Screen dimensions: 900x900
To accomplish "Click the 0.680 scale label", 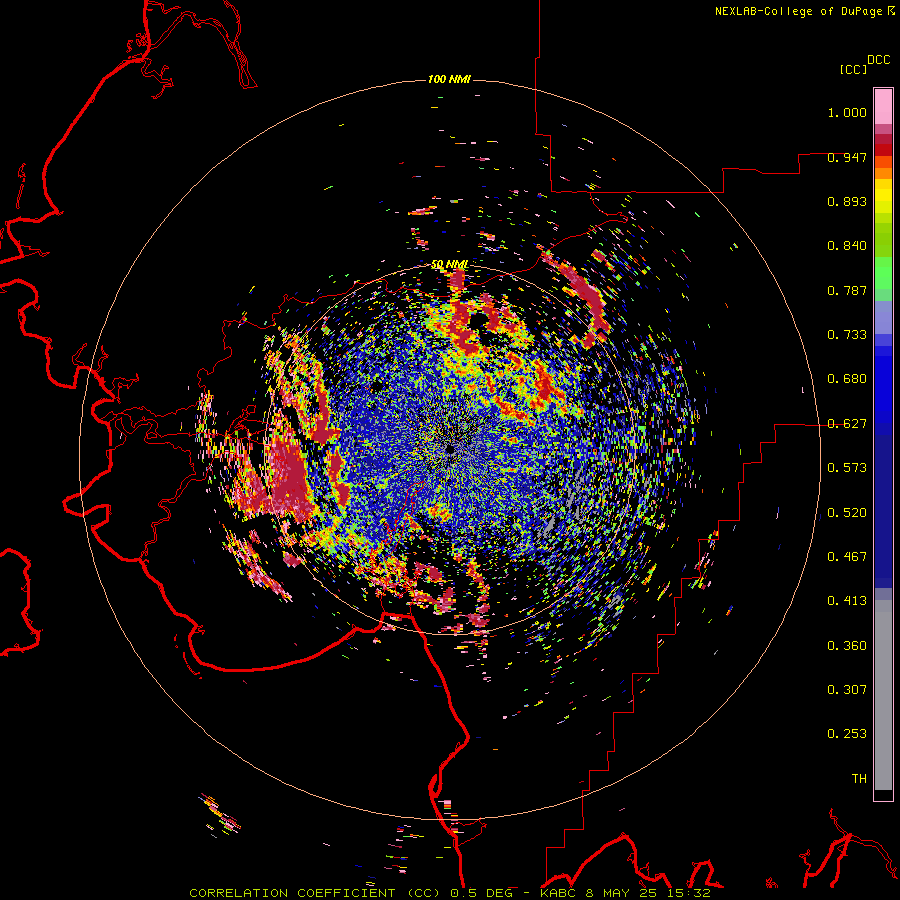I will 847,379.
